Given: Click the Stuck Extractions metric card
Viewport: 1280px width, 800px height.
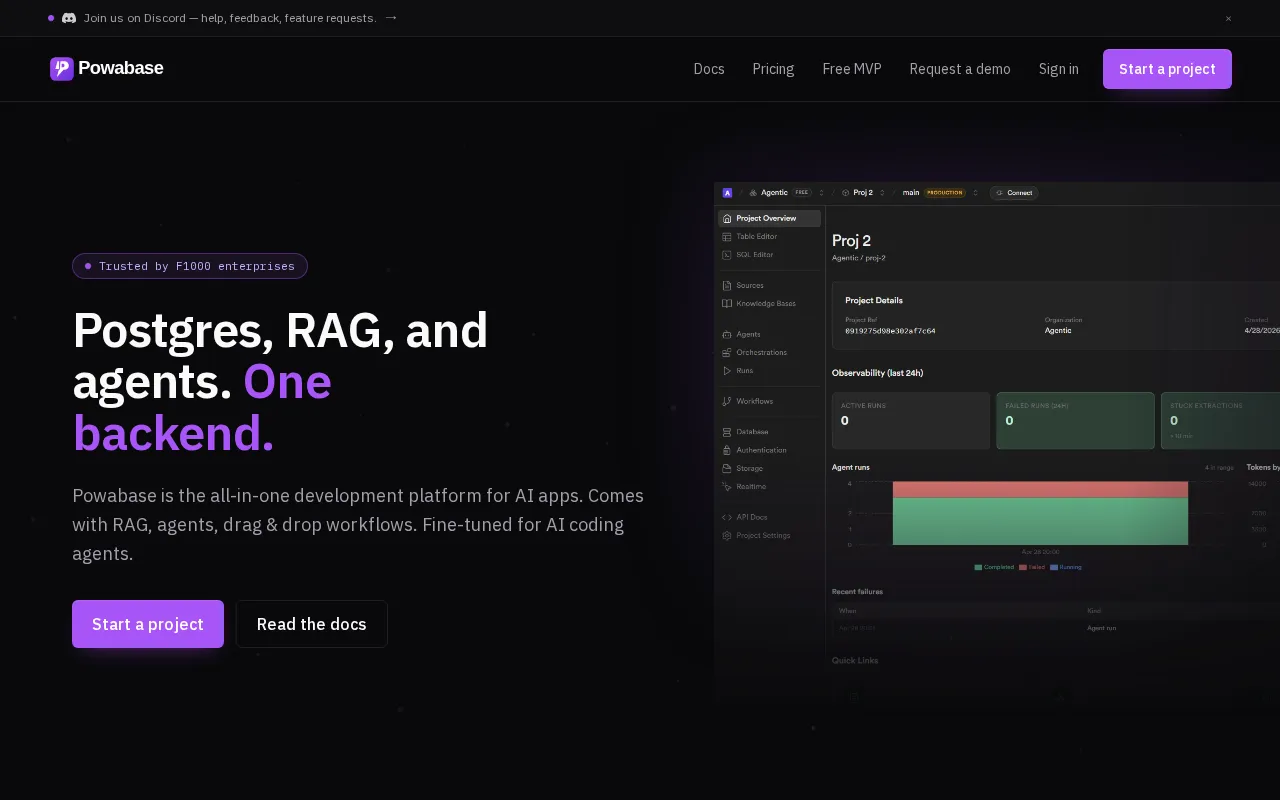Looking at the screenshot, I should (1221, 420).
